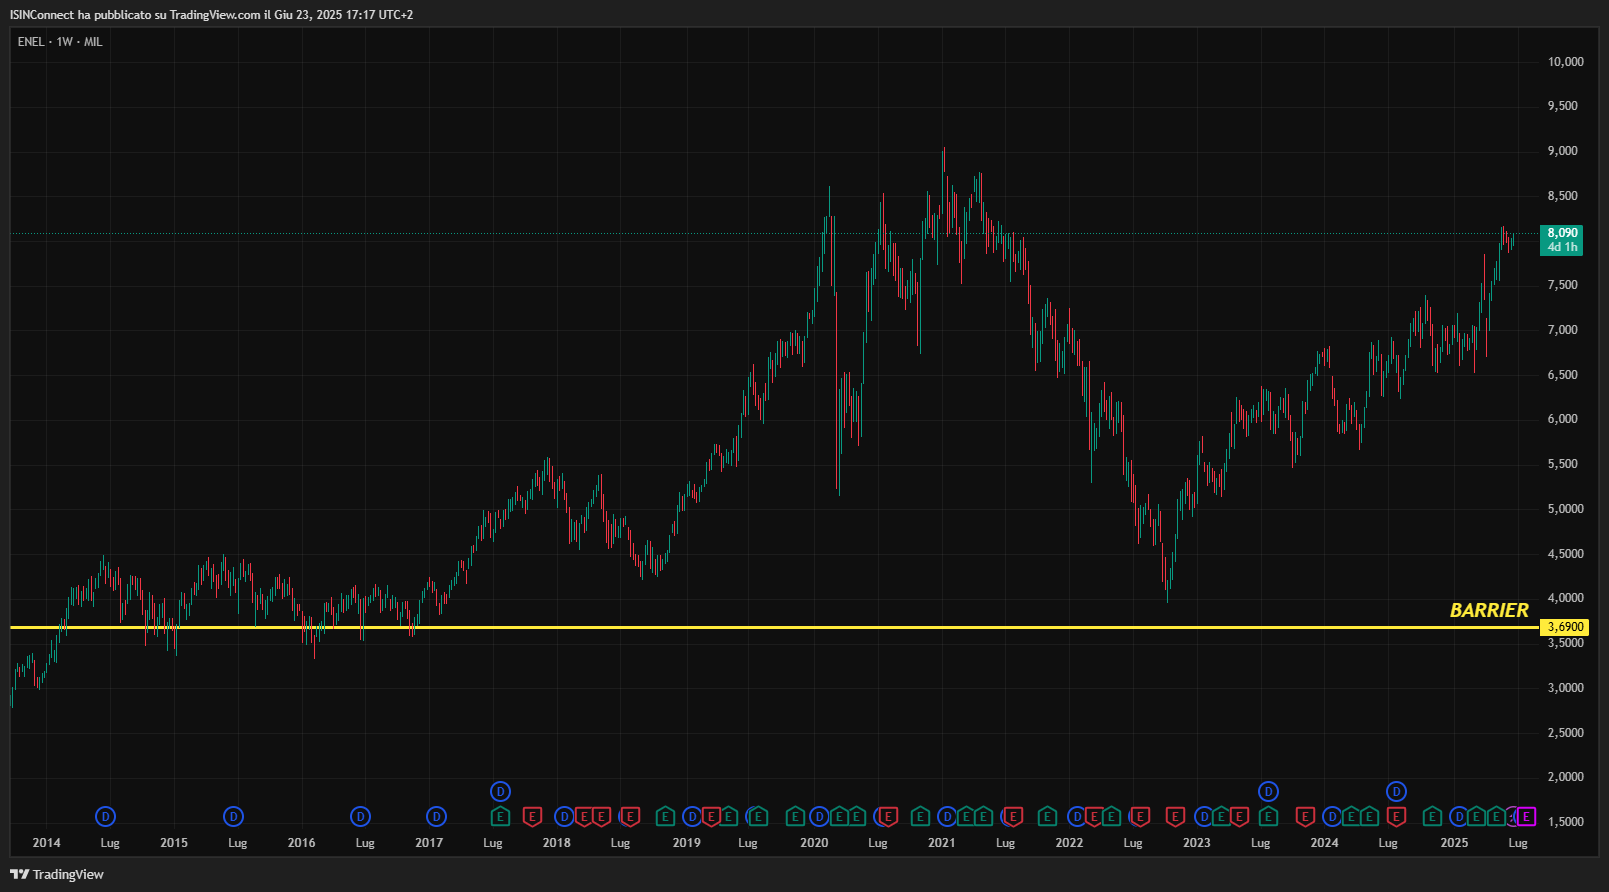Click the 2022 time axis label
This screenshot has height=892, width=1609.
pos(1069,843)
